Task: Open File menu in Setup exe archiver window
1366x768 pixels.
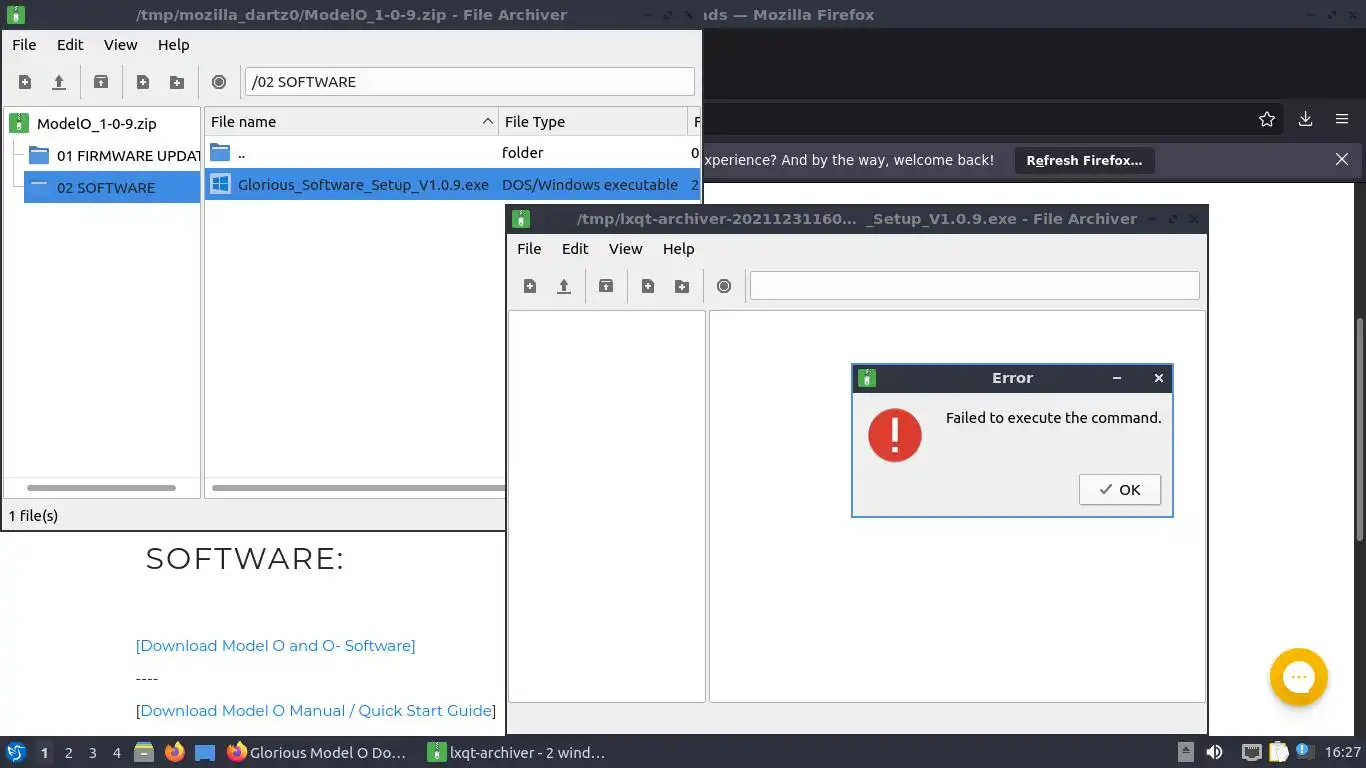Action: [x=529, y=249]
